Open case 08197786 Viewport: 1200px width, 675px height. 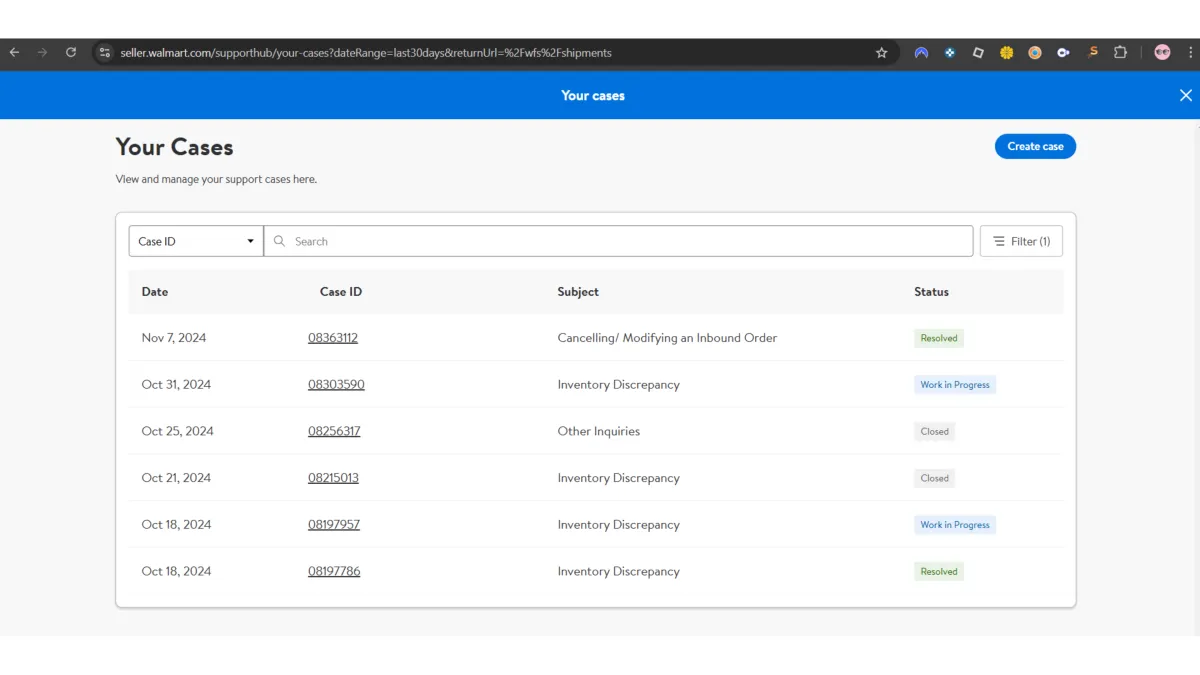pos(334,572)
